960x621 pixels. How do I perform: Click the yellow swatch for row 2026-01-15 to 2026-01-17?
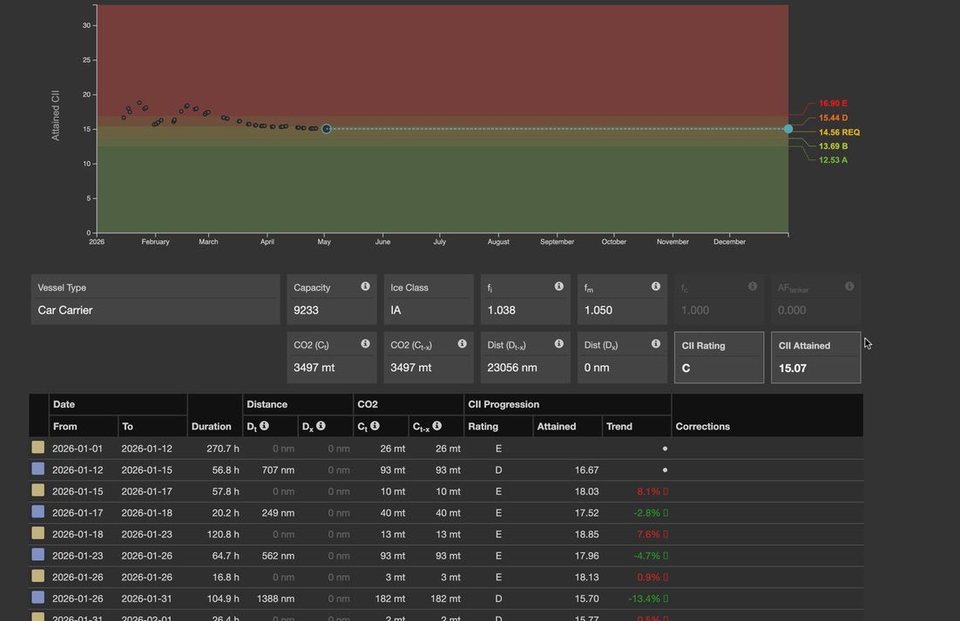(38, 491)
